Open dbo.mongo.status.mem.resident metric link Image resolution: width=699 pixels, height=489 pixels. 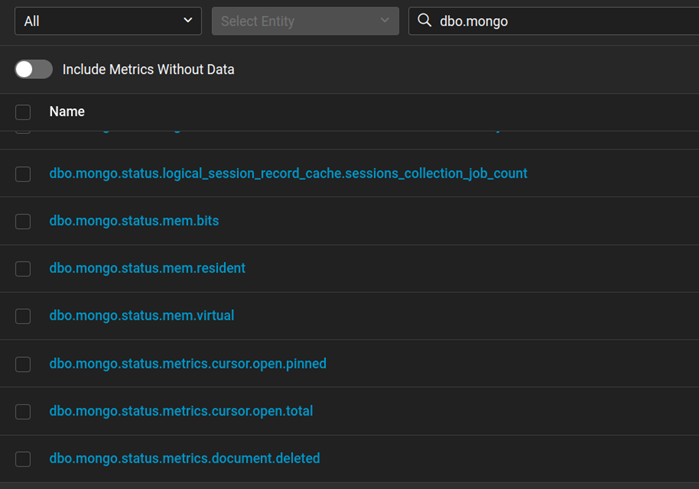tap(147, 268)
